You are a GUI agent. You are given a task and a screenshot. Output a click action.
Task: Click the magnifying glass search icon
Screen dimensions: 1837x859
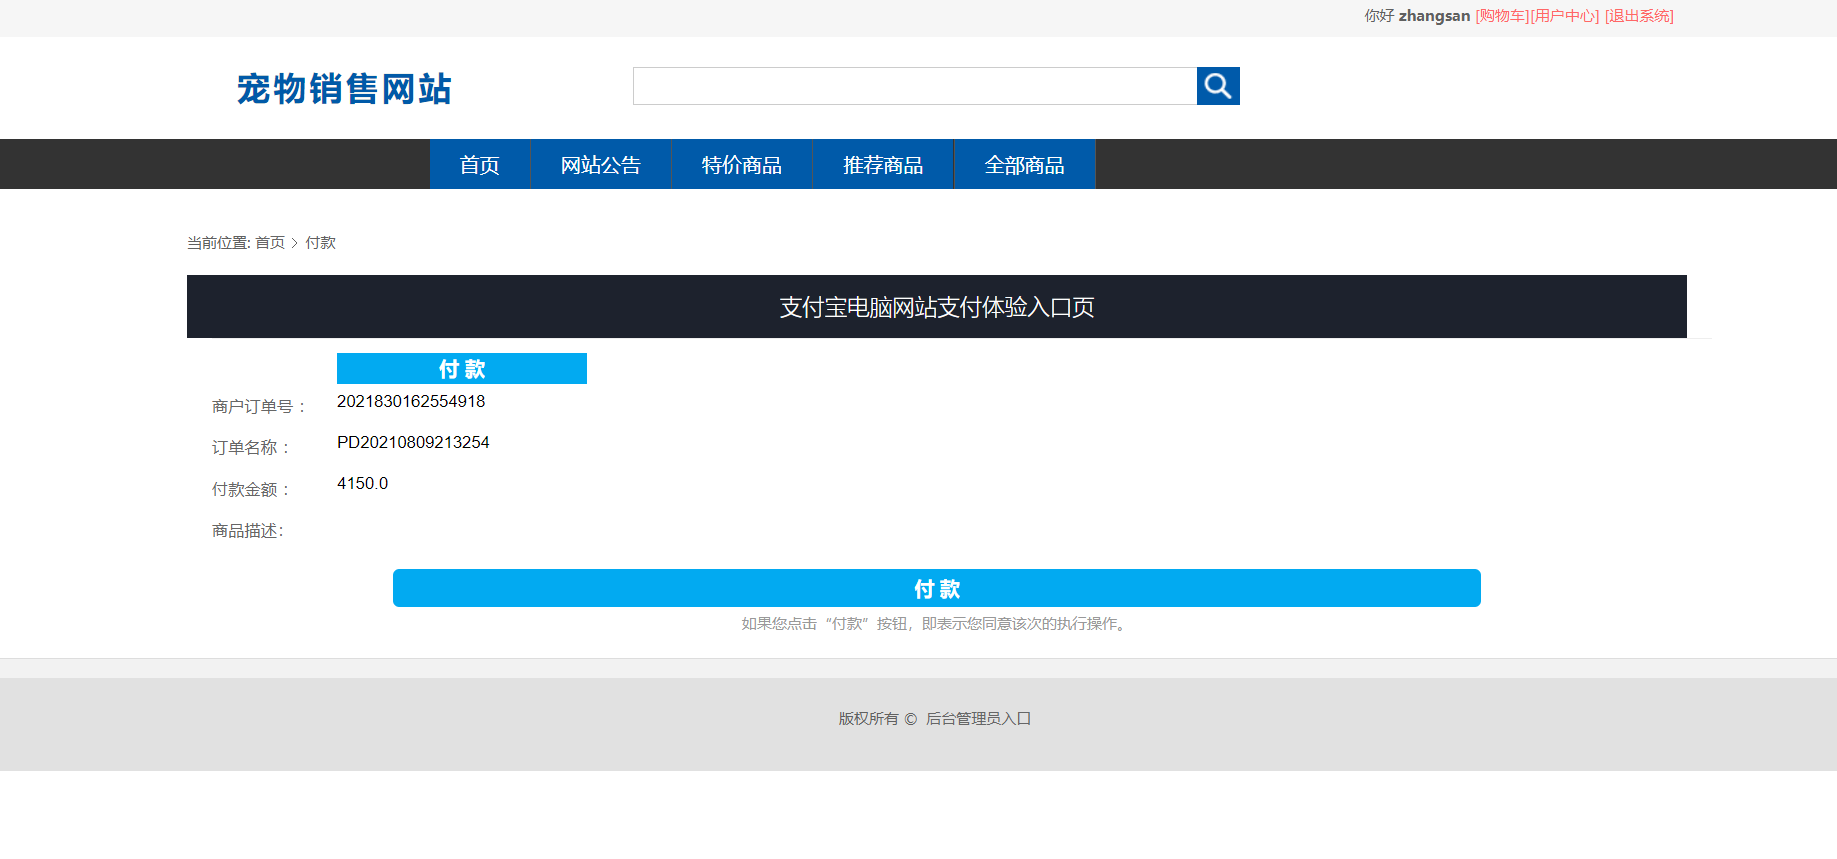click(1217, 86)
